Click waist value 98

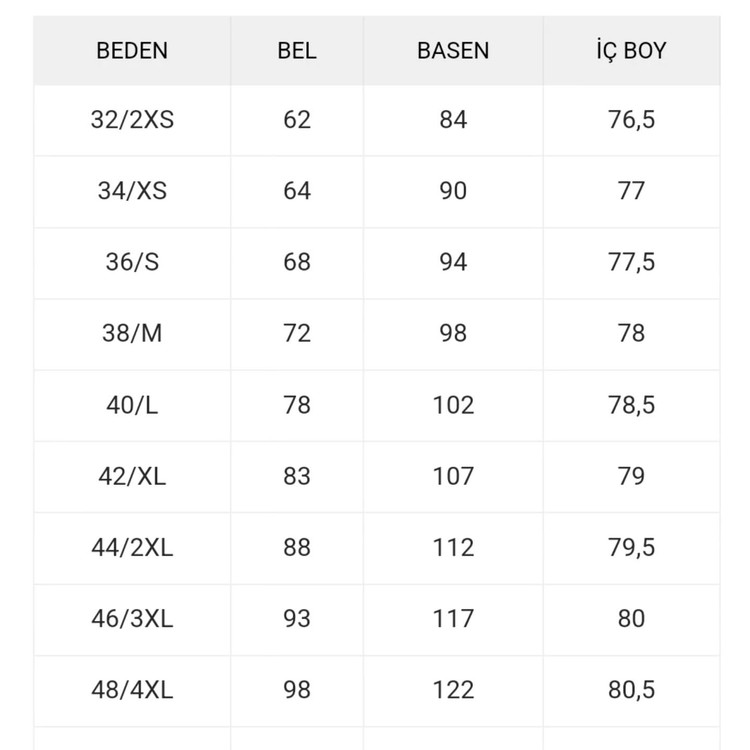click(297, 690)
